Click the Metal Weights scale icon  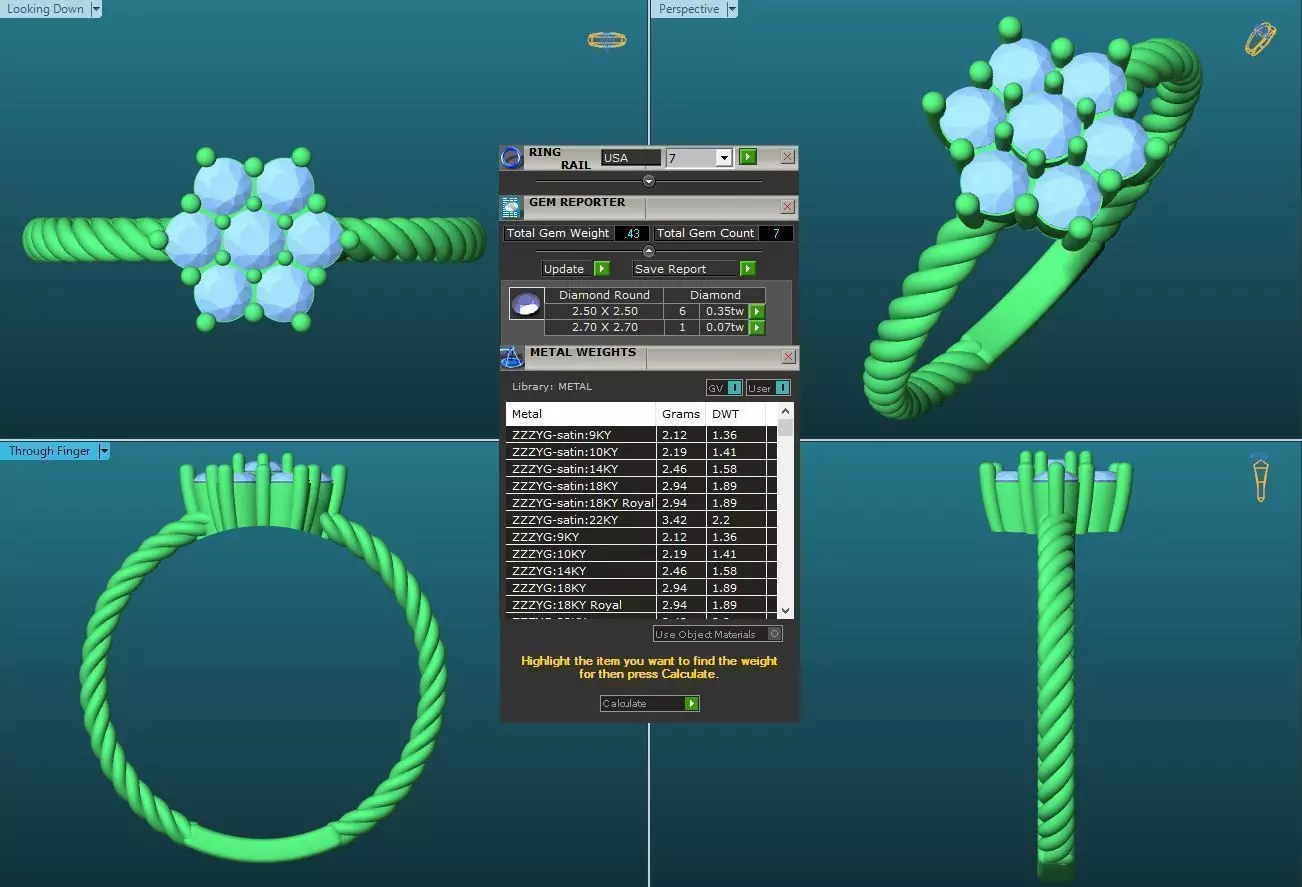click(x=511, y=358)
